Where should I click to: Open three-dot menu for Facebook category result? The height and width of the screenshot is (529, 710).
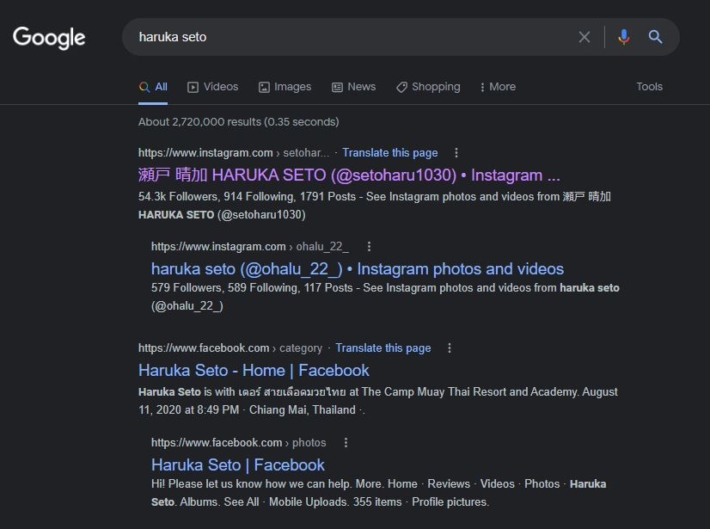449,348
